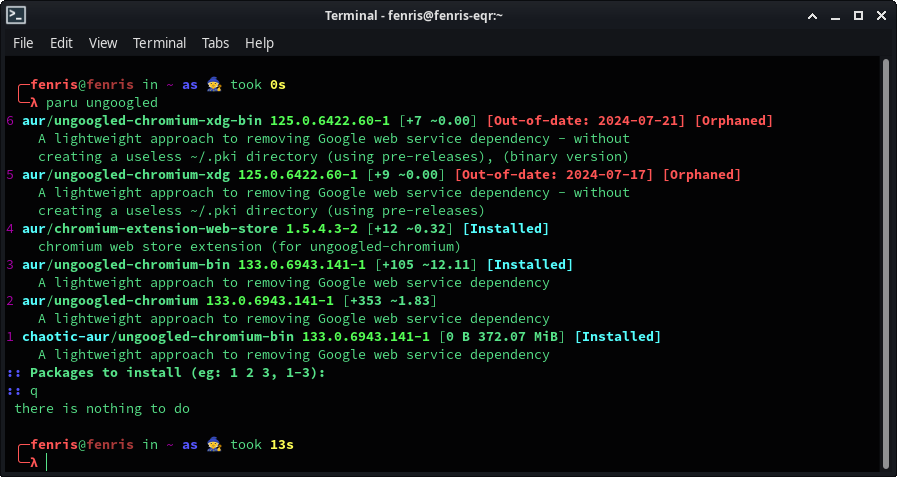Click the 'paru ungoogled' command text
Image resolution: width=897 pixels, height=477 pixels.
(102, 103)
